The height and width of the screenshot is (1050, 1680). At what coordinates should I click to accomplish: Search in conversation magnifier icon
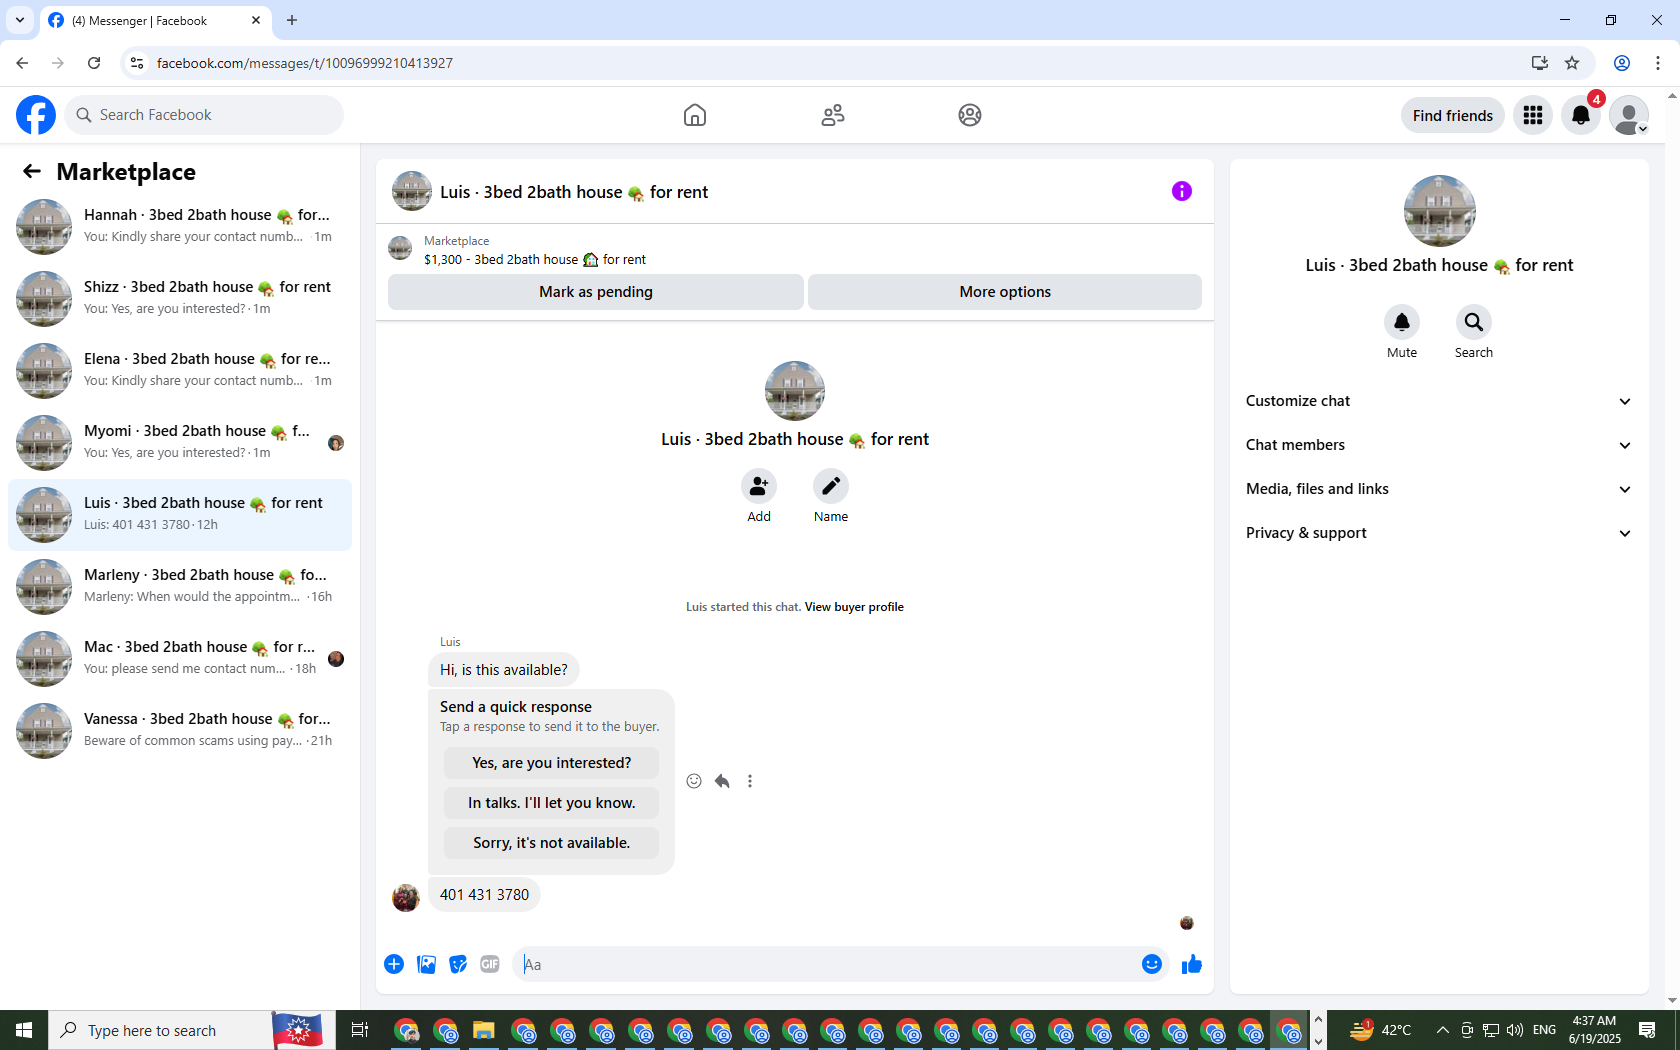pos(1474,322)
